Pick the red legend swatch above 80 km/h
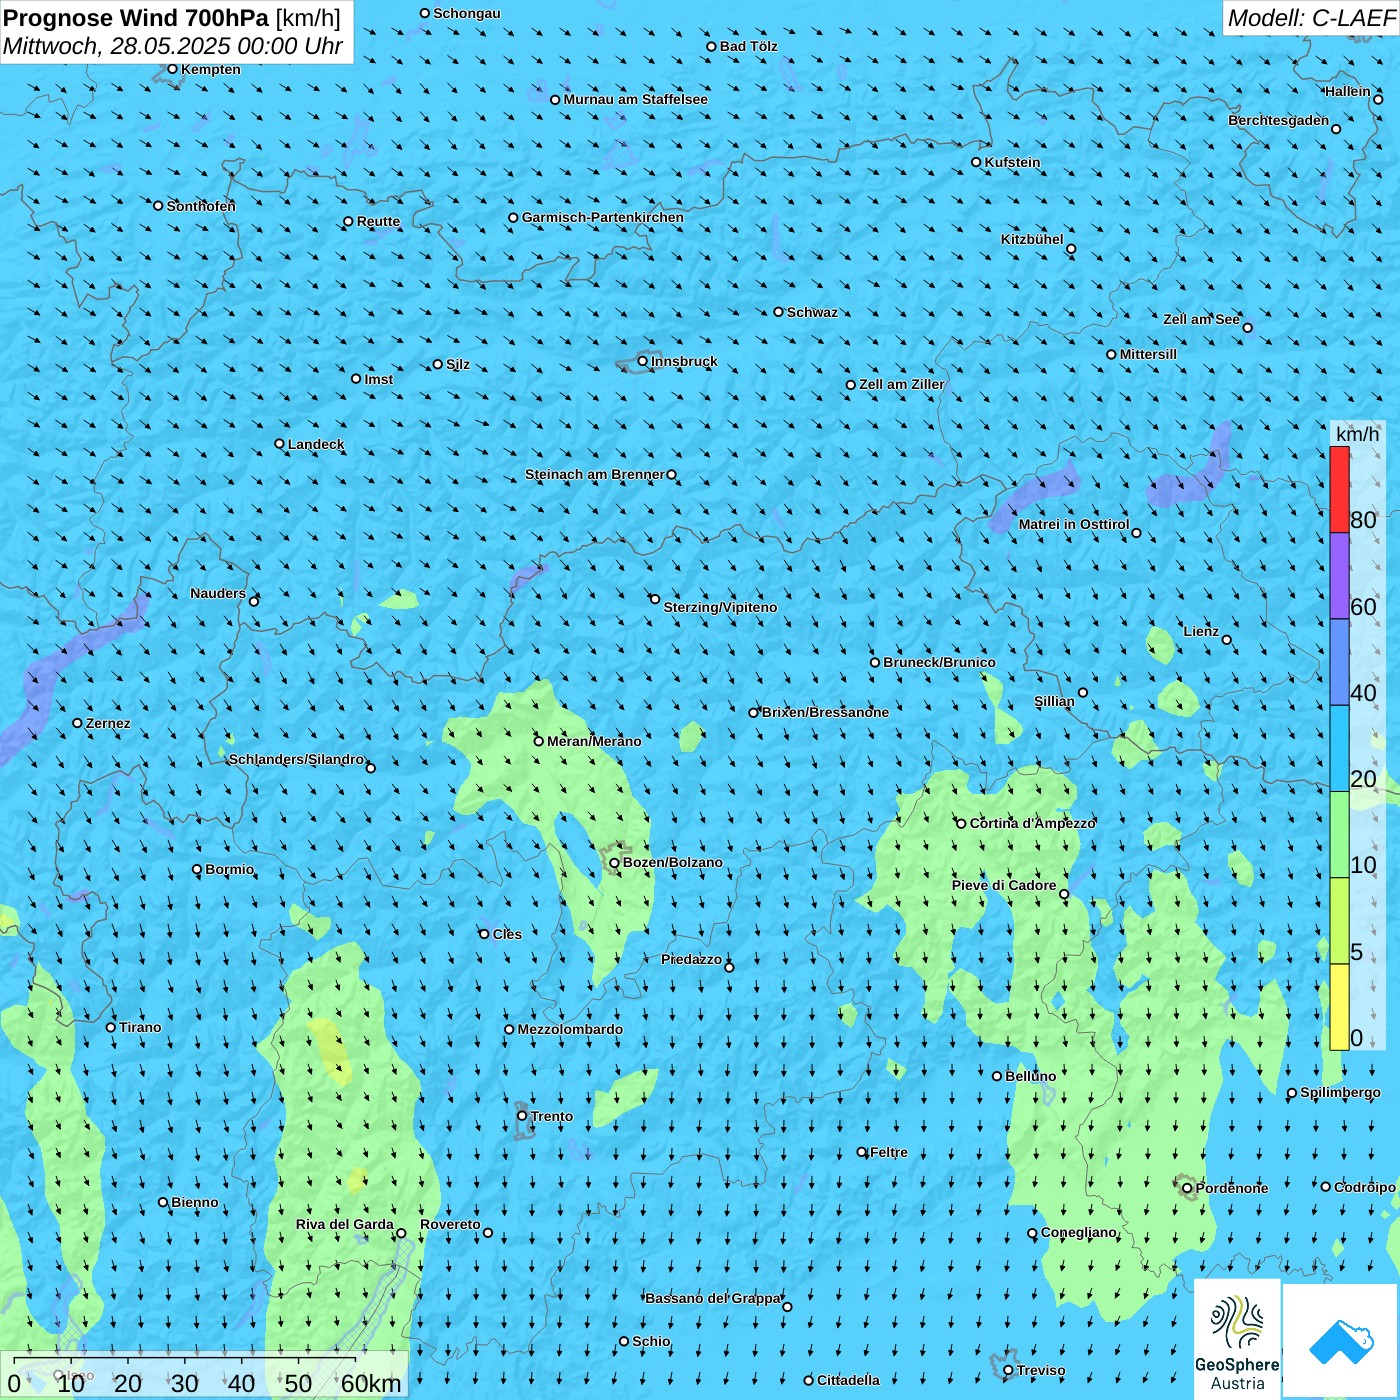 click(1339, 489)
